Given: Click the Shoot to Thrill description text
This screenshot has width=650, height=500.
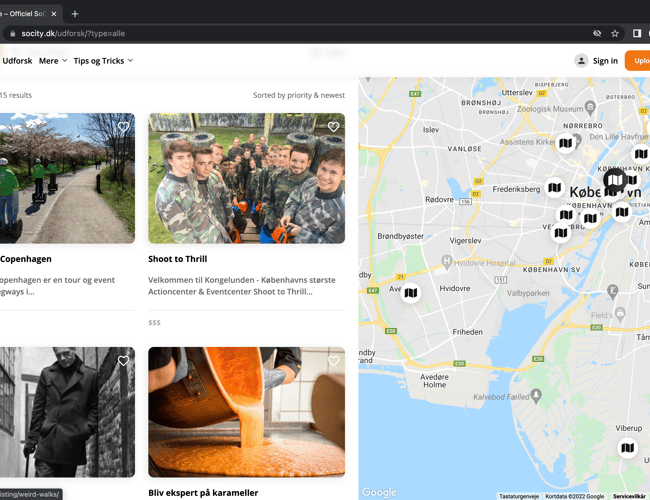Looking at the screenshot, I should click(242, 286).
